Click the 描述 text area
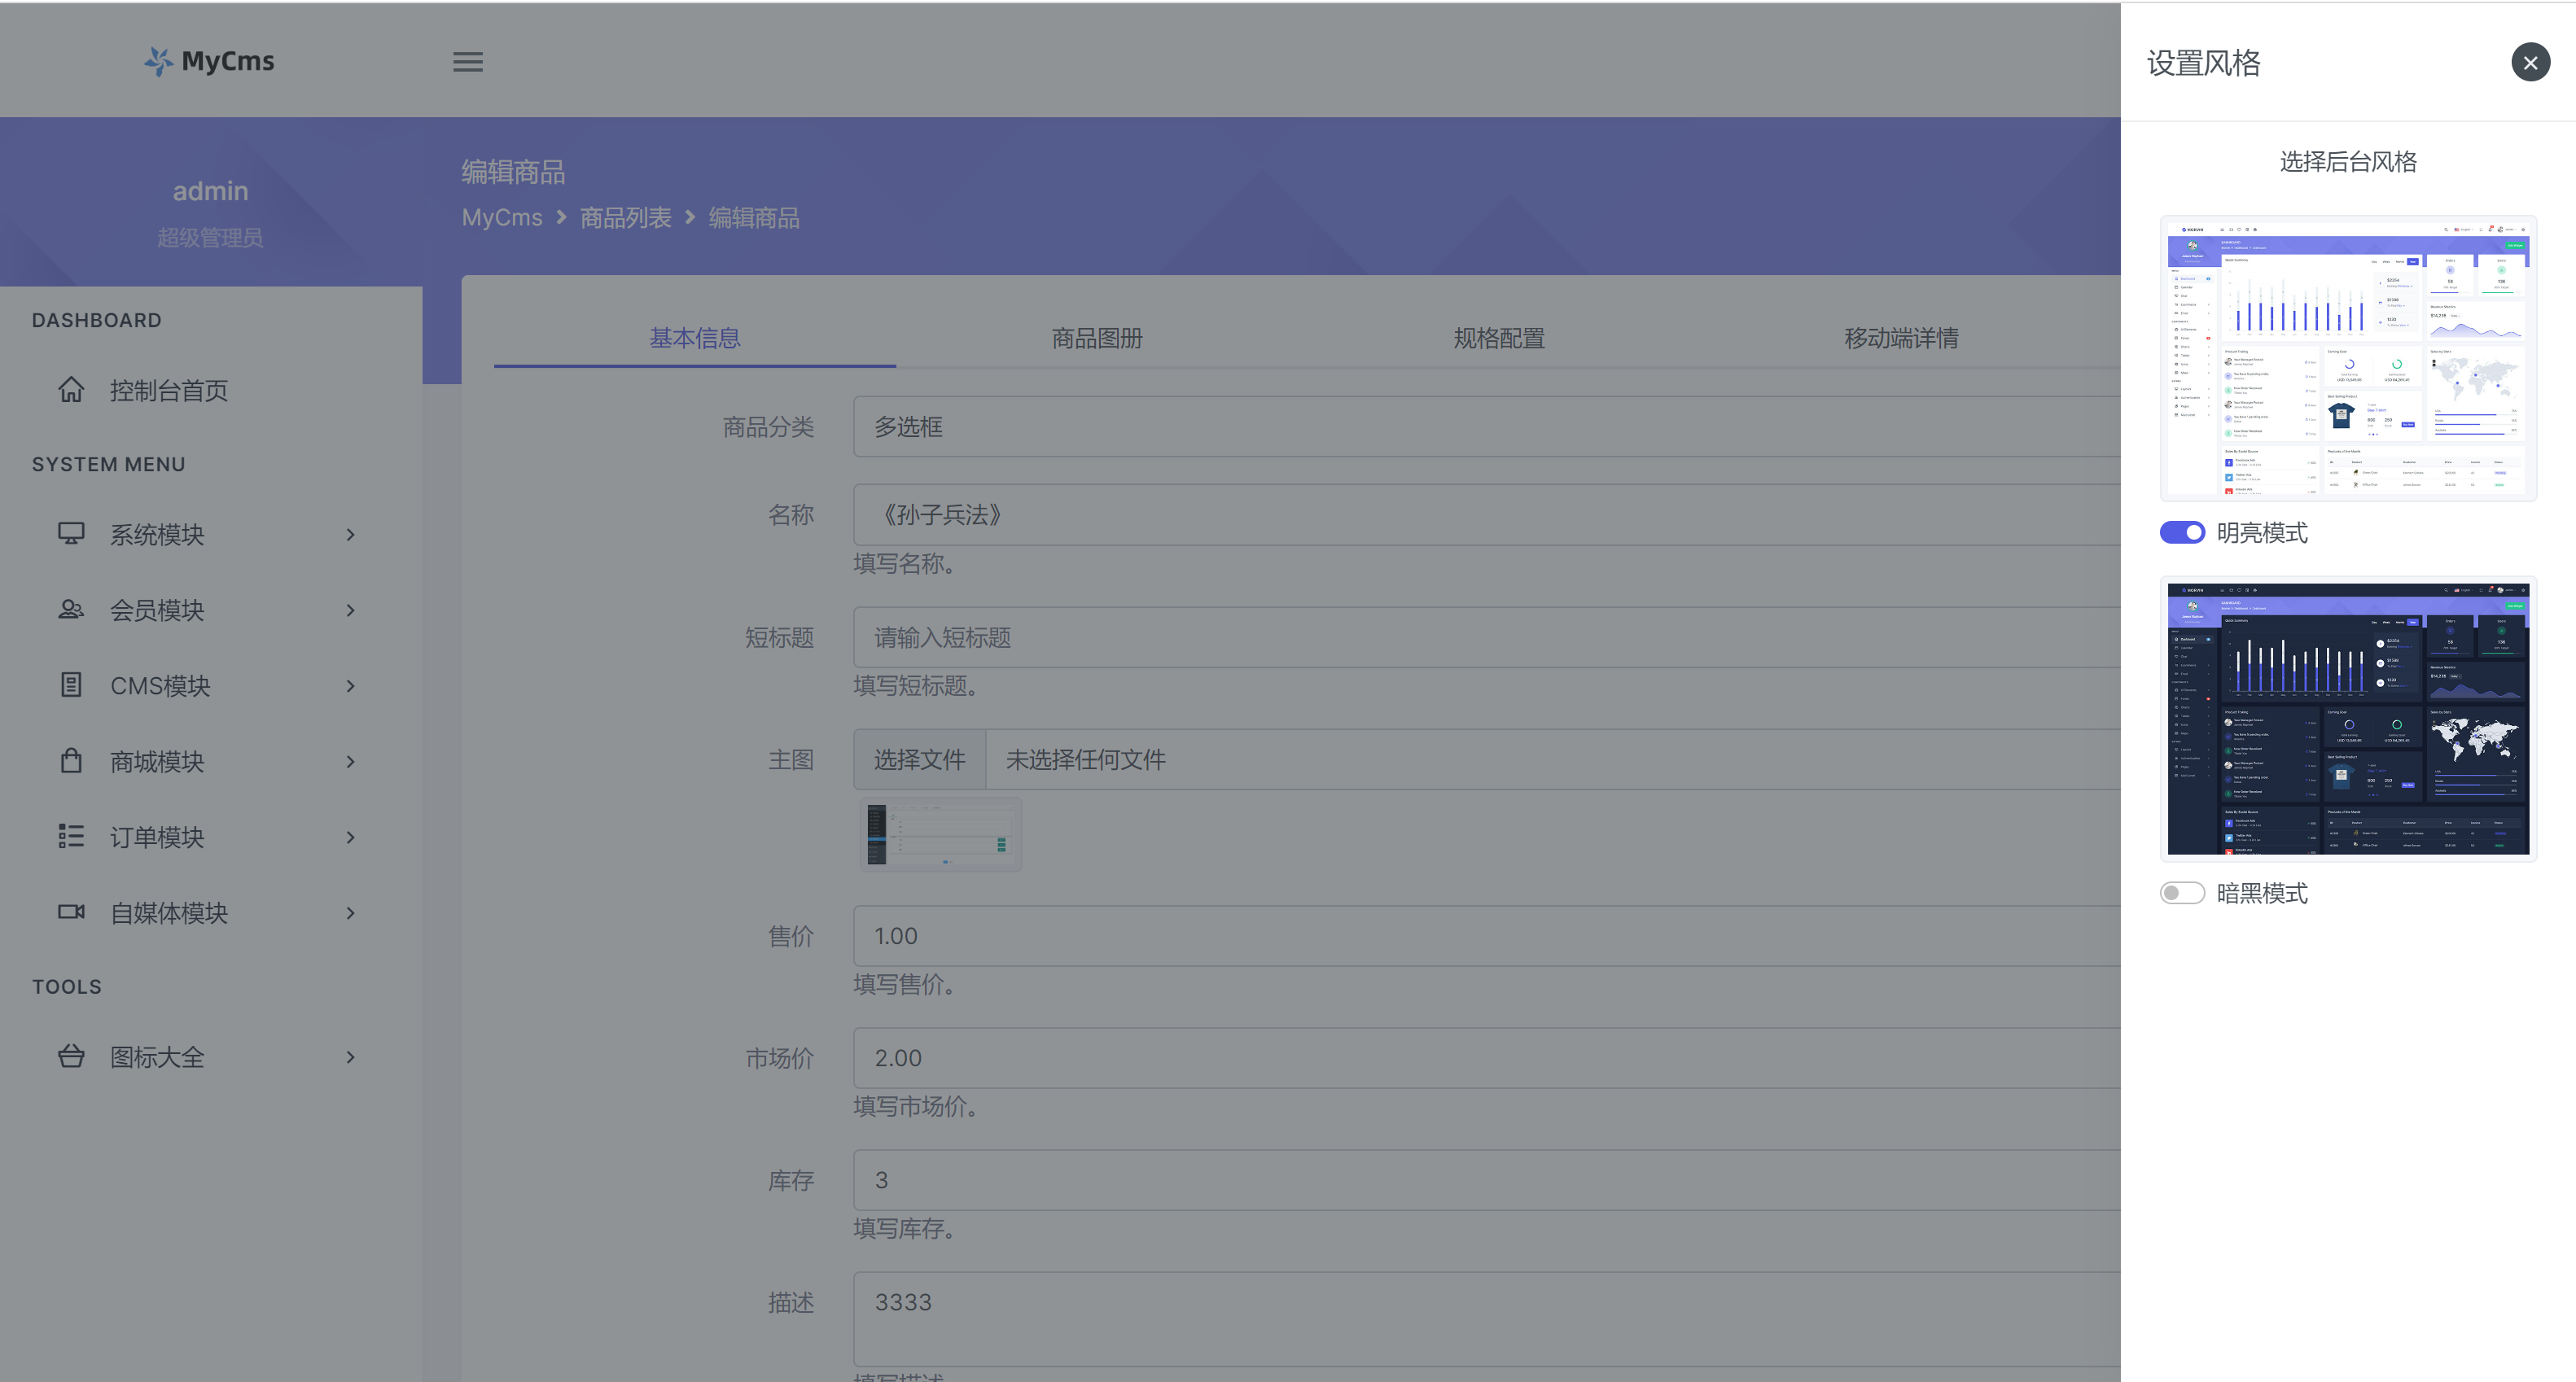This screenshot has height=1382, width=2576. tap(1486, 1318)
